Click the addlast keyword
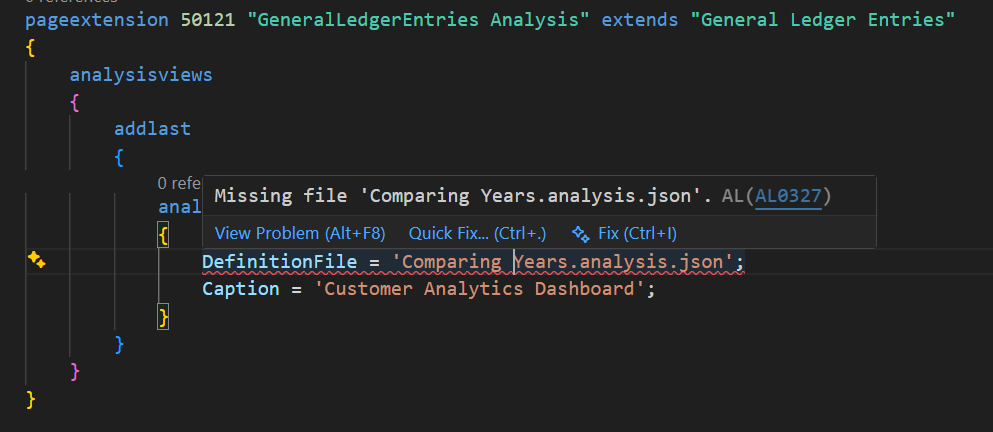The width and height of the screenshot is (993, 432). 152,129
